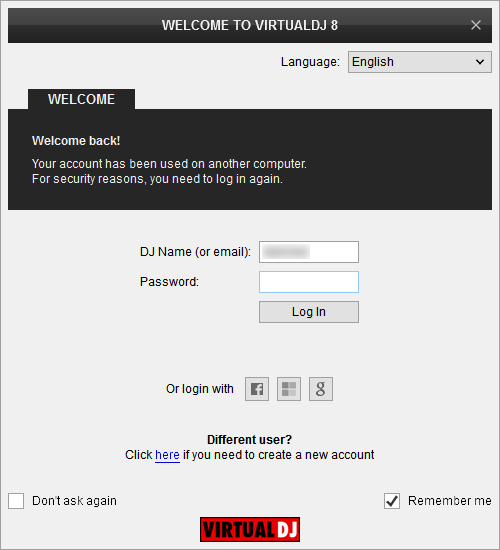This screenshot has height=550, width=500.
Task: Click the Welcome to VirtualDJ 8 title bar
Action: coord(250,25)
